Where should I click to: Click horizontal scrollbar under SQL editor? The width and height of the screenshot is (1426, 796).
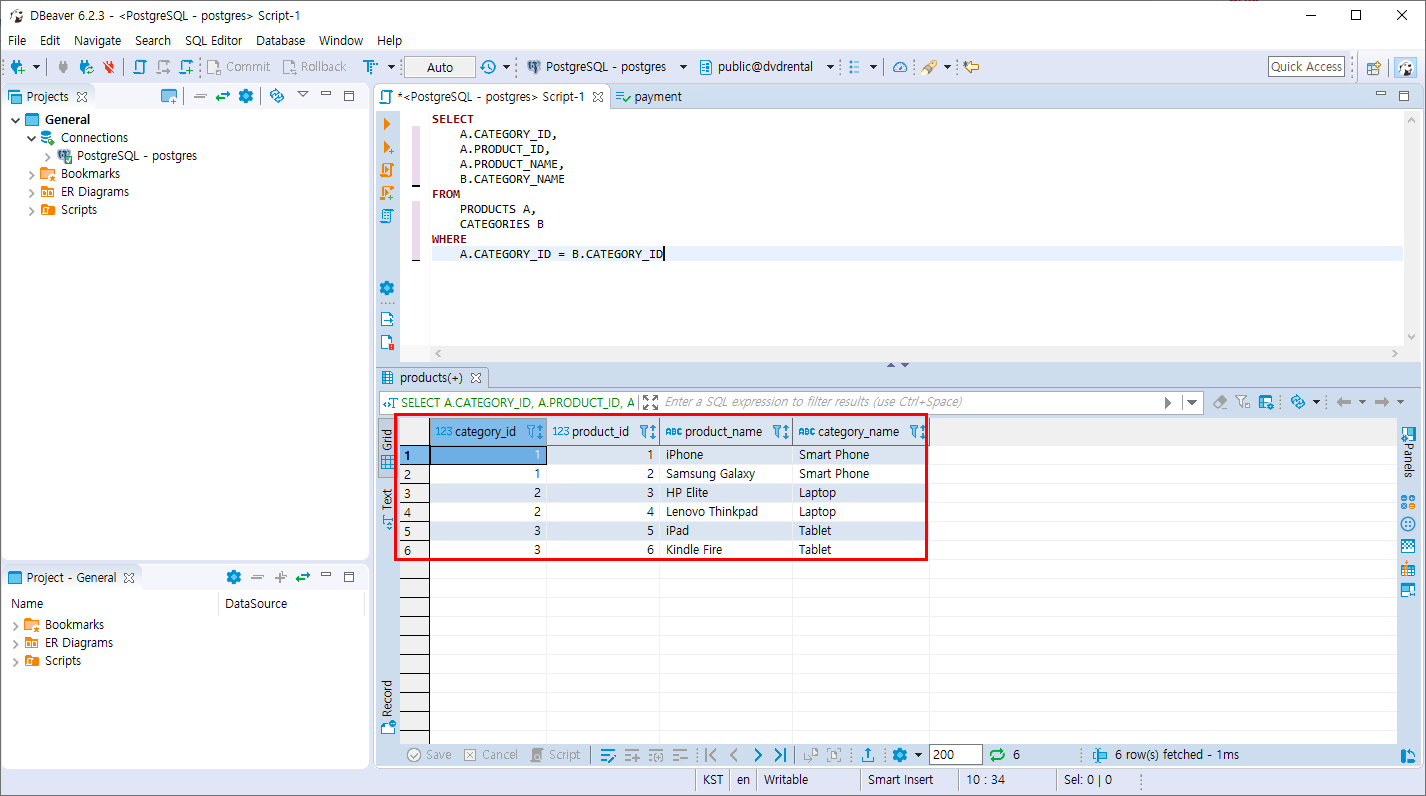pos(916,353)
